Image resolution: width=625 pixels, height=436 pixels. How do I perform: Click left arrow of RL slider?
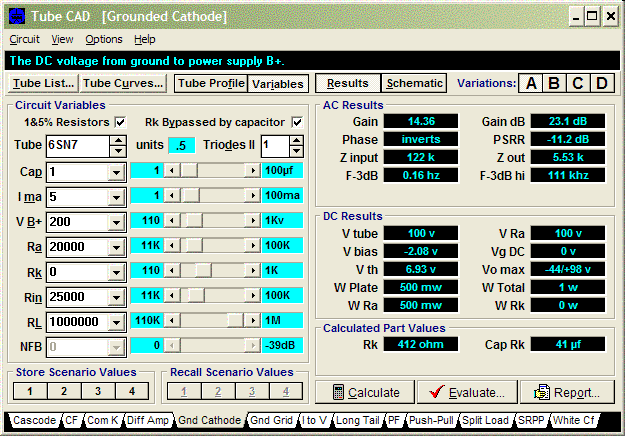click(172, 320)
